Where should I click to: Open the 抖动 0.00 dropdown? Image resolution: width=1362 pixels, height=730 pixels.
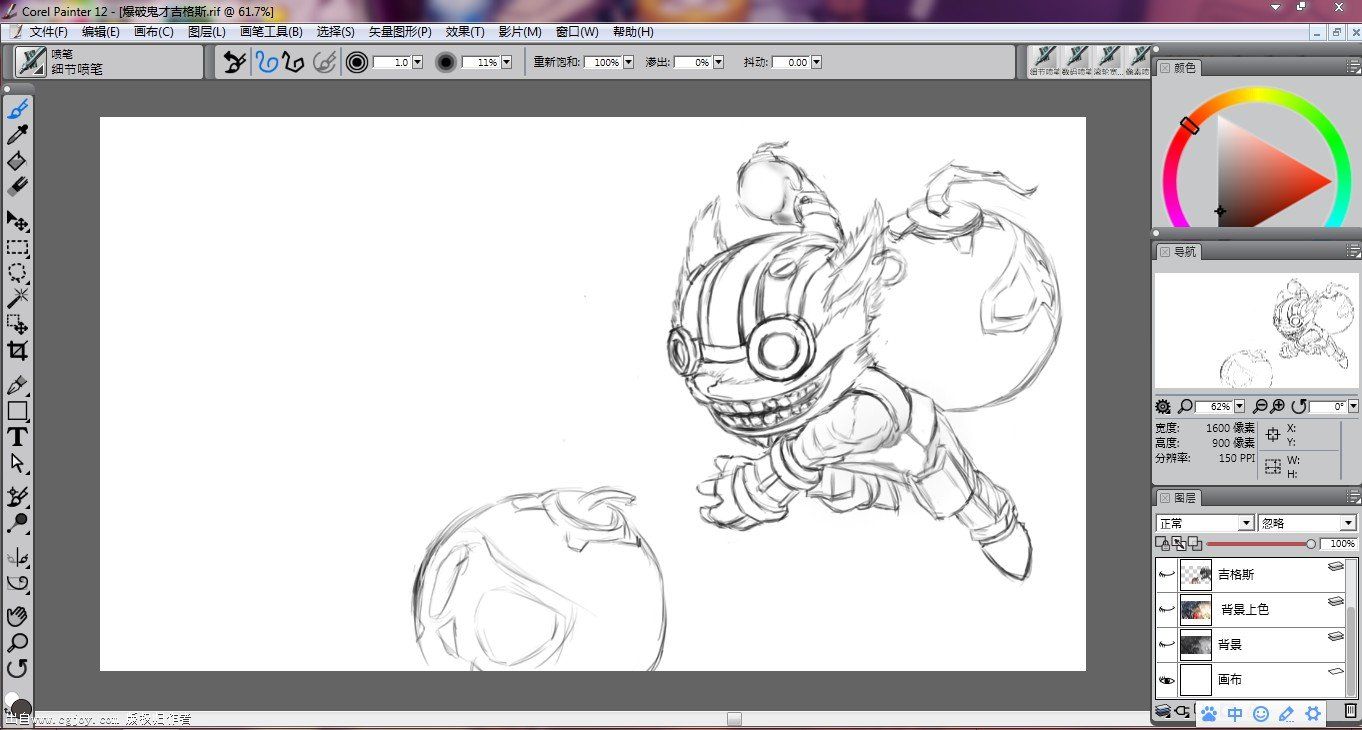click(x=816, y=62)
